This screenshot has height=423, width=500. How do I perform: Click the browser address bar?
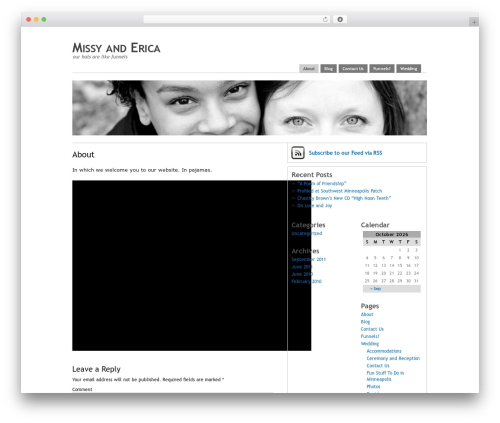click(236, 20)
